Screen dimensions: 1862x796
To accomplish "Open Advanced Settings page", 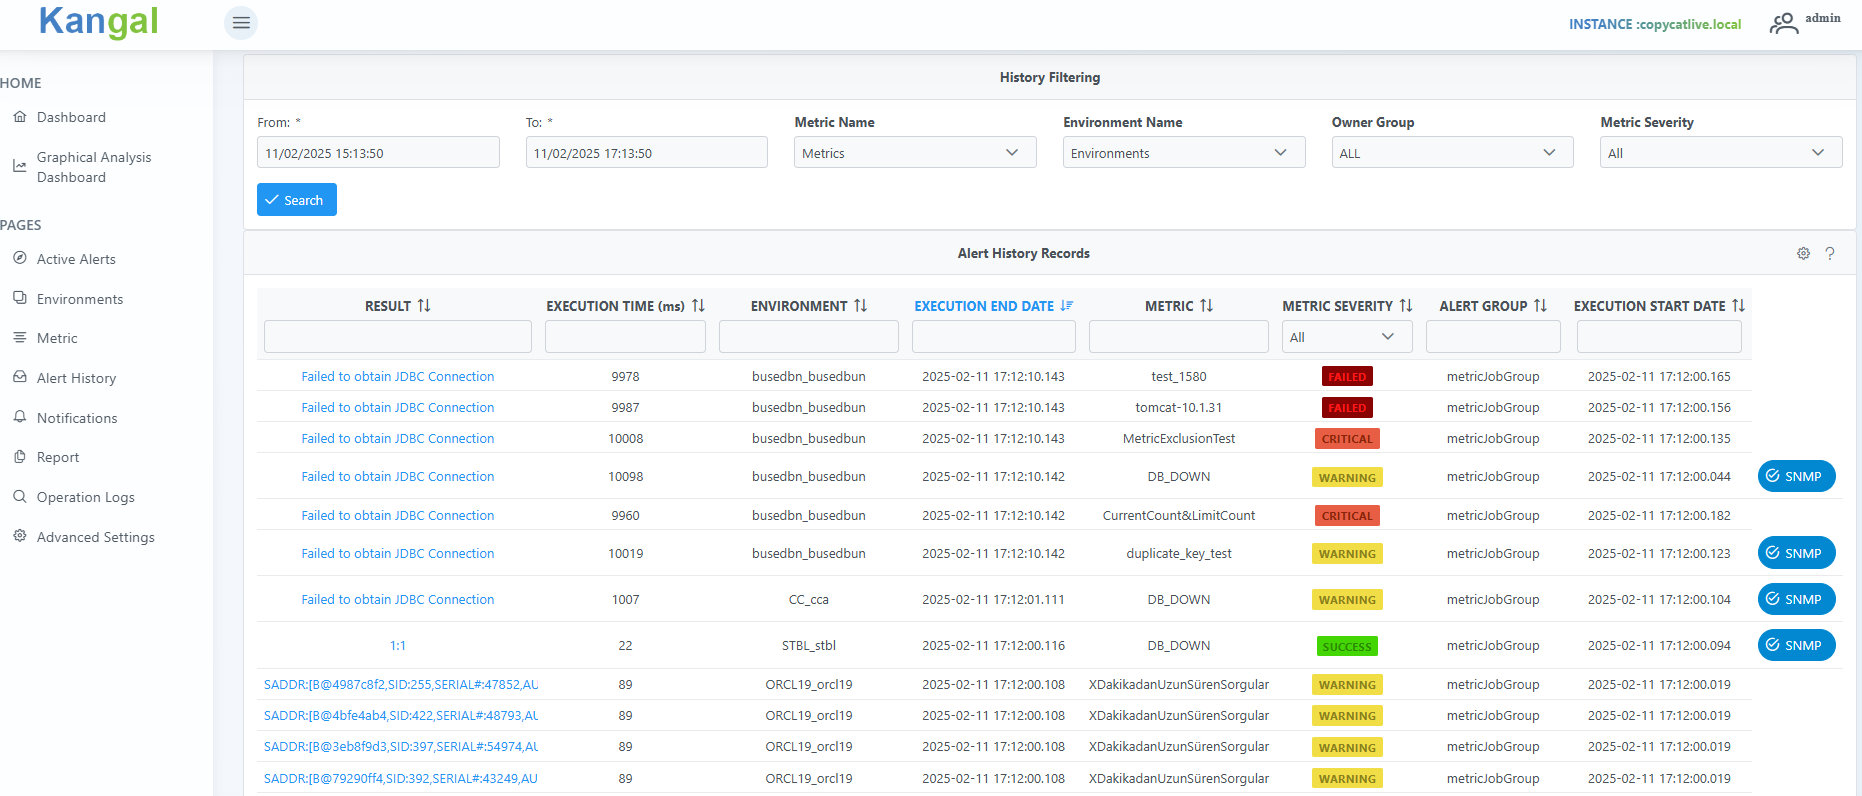I will 96,537.
